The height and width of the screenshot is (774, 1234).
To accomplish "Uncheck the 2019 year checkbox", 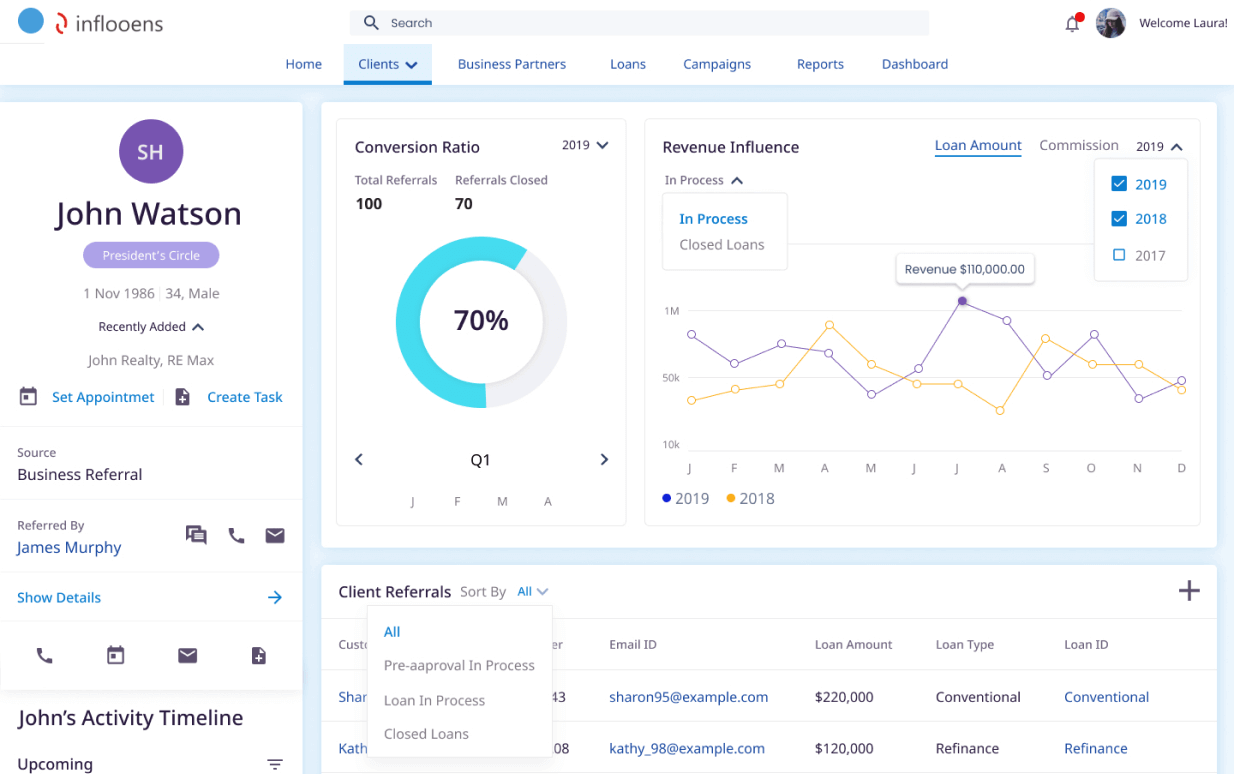I will pyautogui.click(x=1121, y=184).
